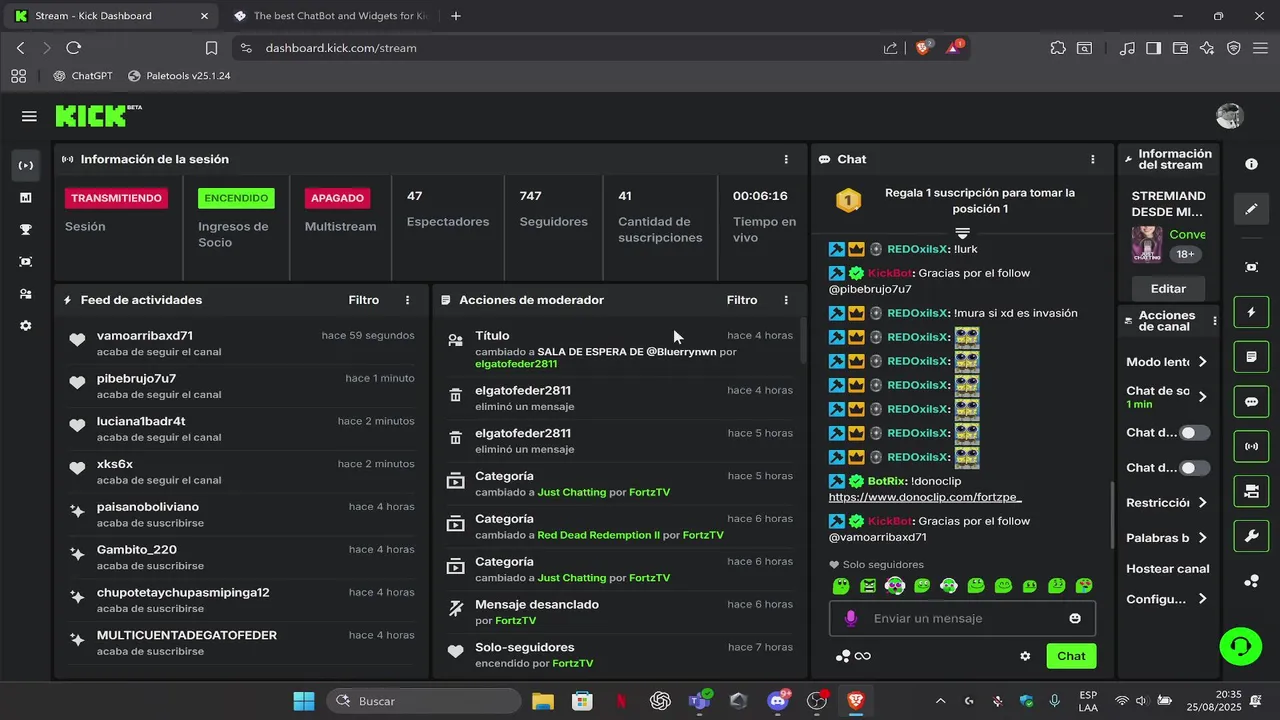Click the purple microphone icon in chat input
The height and width of the screenshot is (720, 1280).
pyautogui.click(x=851, y=618)
